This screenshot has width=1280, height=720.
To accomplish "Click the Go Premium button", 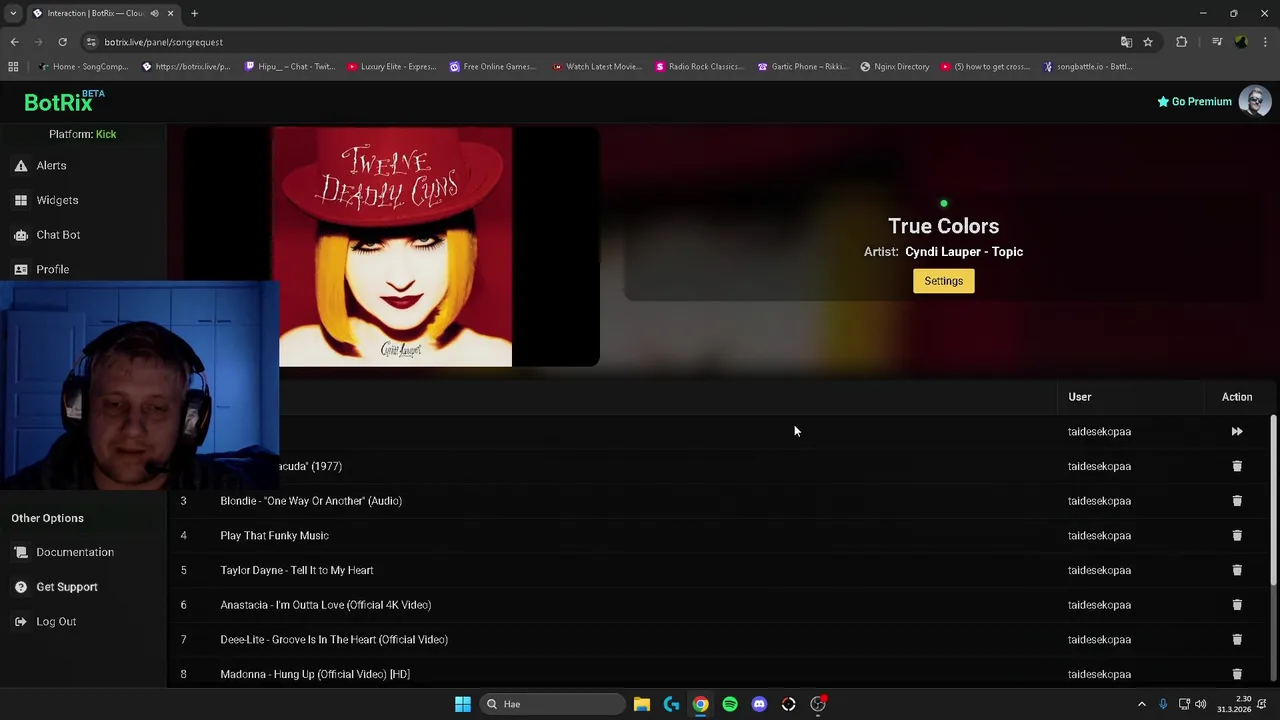I will pyautogui.click(x=1194, y=102).
